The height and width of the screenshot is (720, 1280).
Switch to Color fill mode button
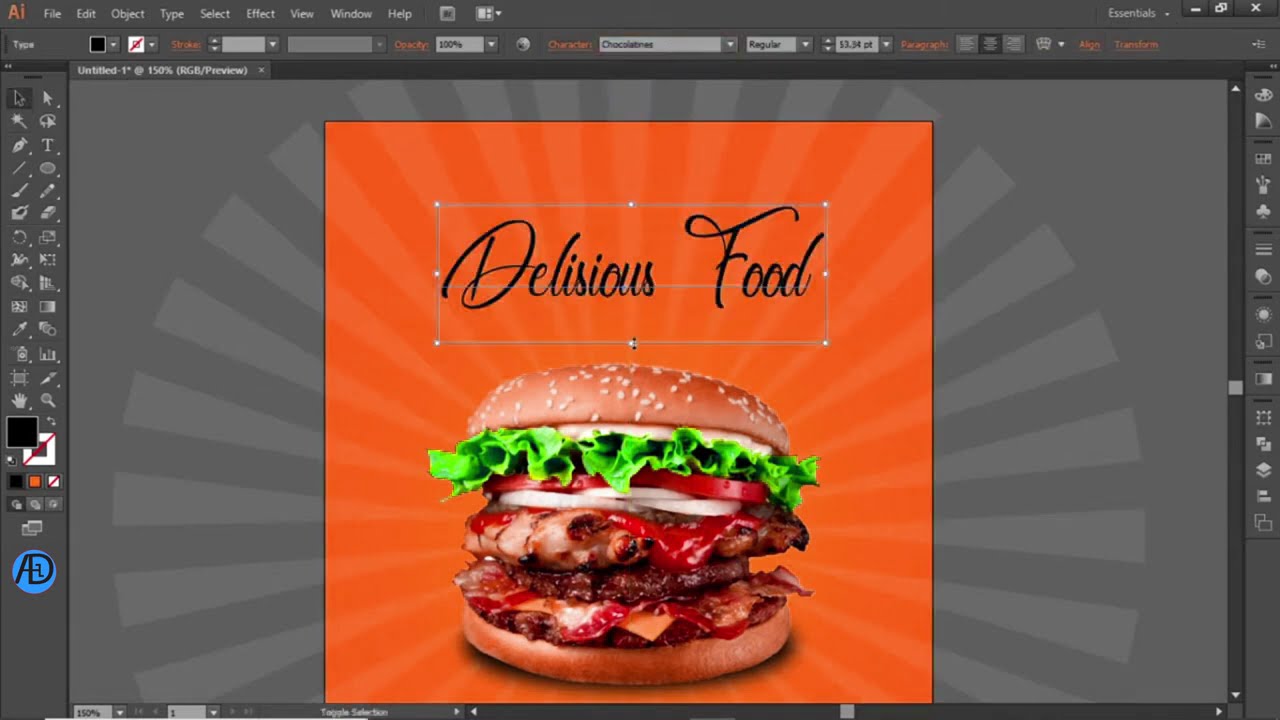point(15,481)
